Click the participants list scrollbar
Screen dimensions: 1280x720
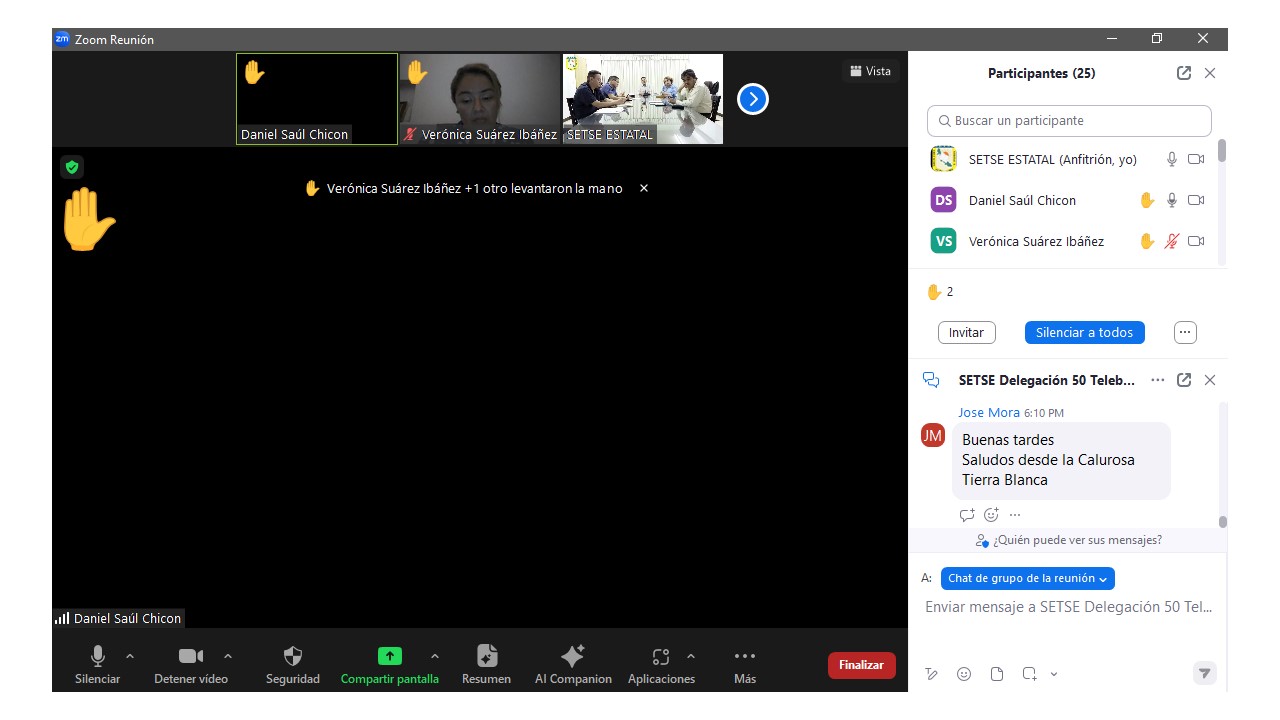tap(1222, 151)
